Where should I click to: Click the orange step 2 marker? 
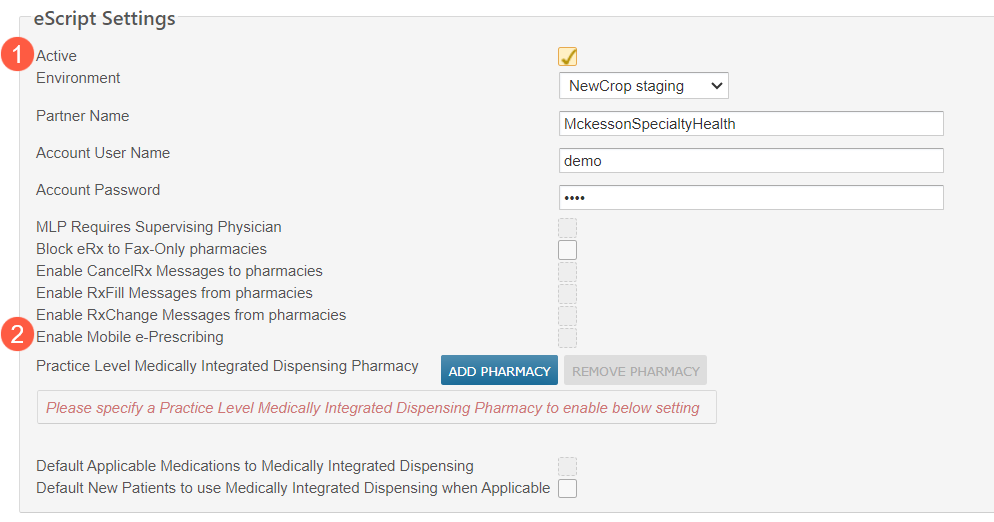click(16, 334)
